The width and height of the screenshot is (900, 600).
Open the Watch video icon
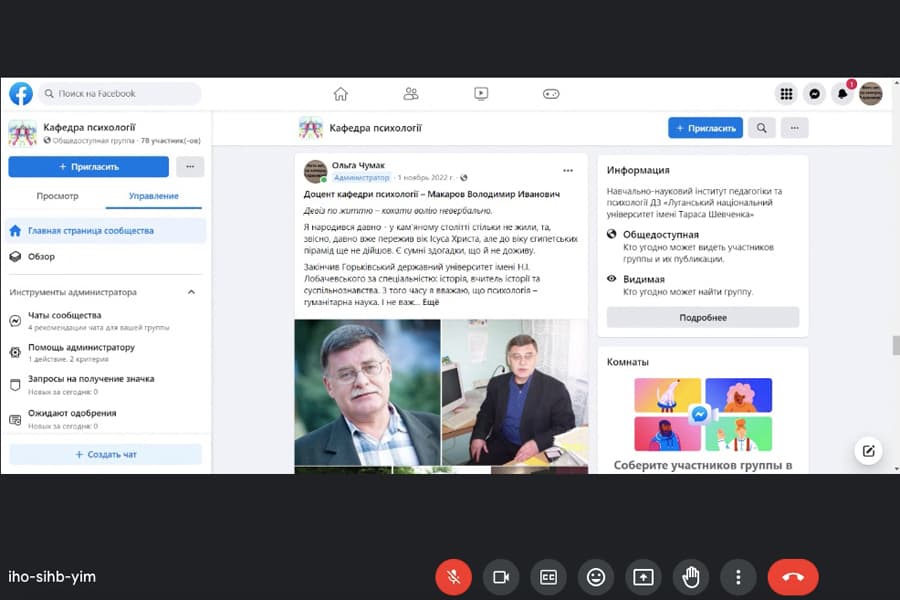point(481,94)
